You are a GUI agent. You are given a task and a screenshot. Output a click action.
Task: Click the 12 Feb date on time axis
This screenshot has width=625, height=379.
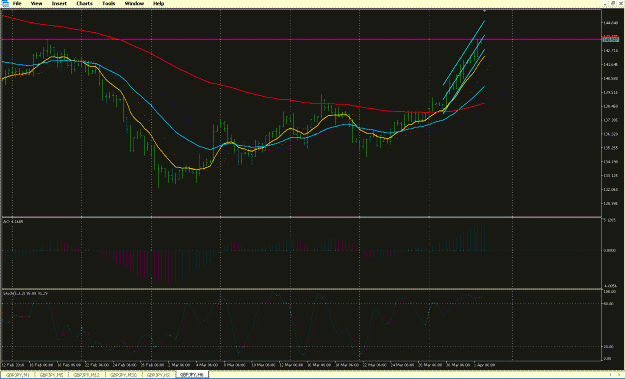[13, 365]
